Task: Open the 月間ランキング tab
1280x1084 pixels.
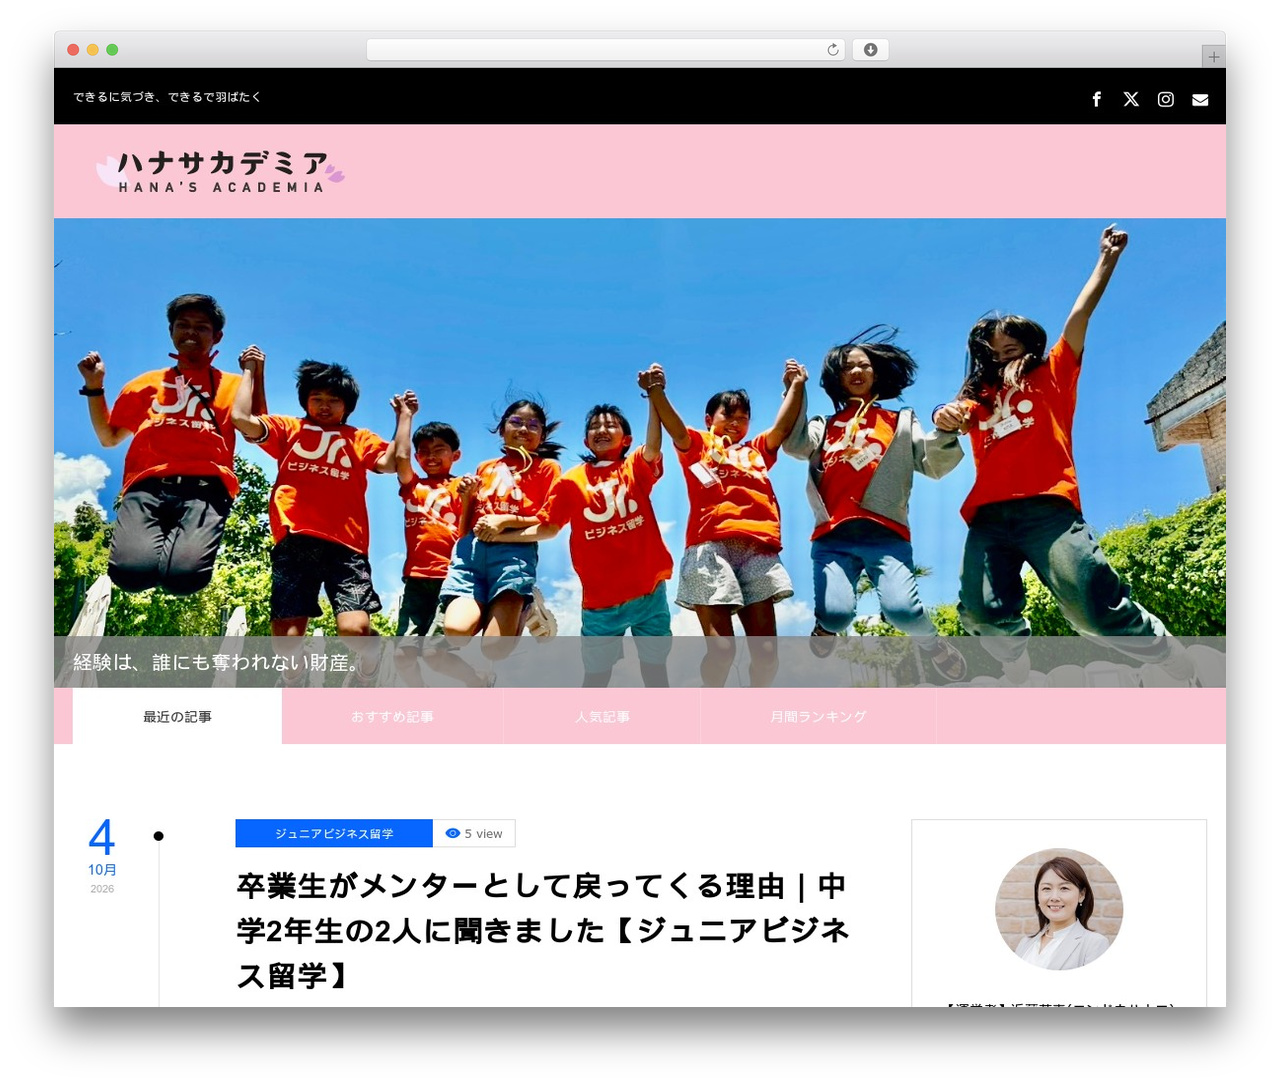Action: click(818, 716)
